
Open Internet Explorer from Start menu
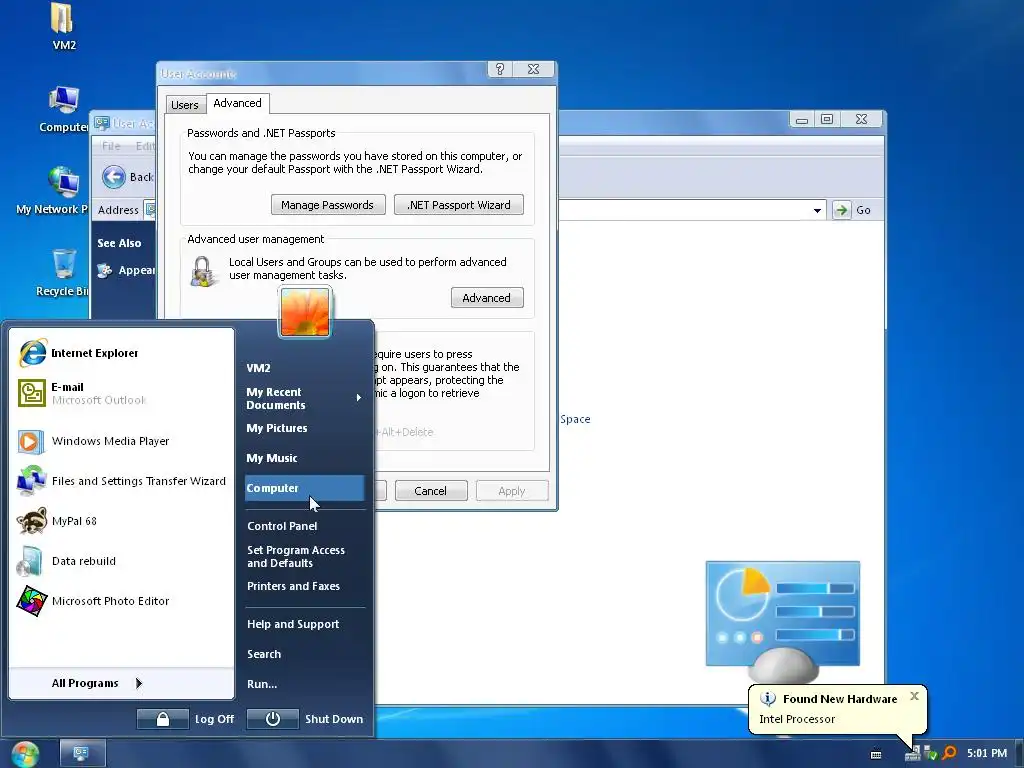[122, 353]
